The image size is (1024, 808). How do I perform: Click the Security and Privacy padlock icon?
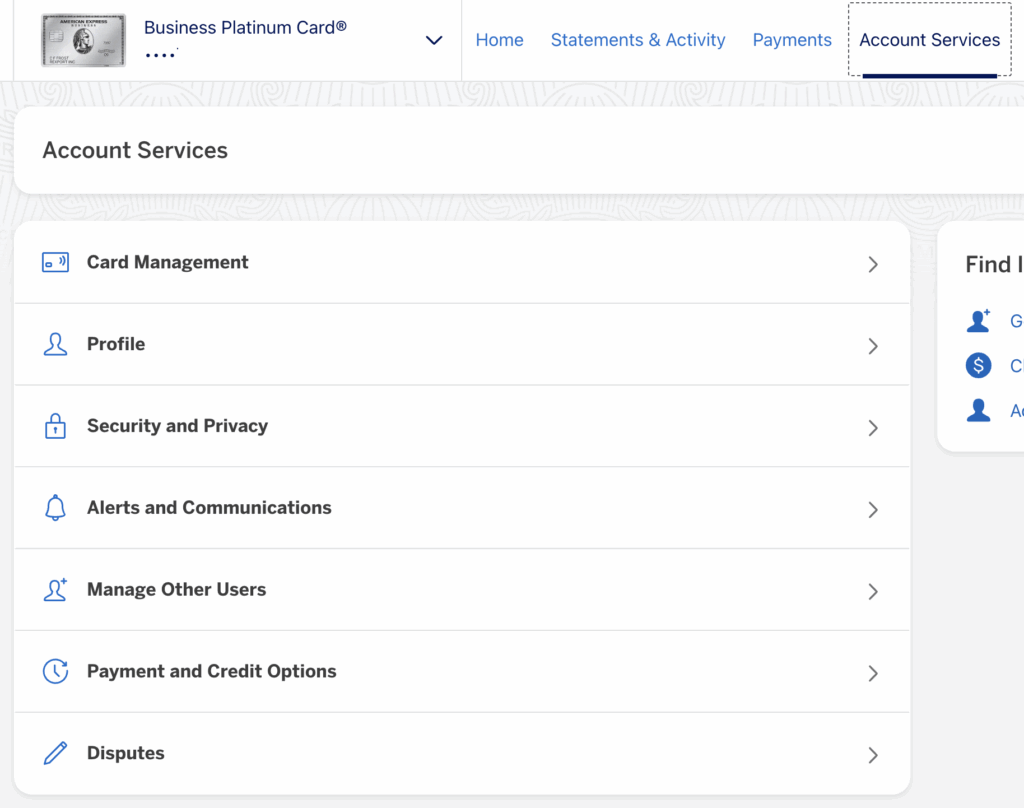55,427
